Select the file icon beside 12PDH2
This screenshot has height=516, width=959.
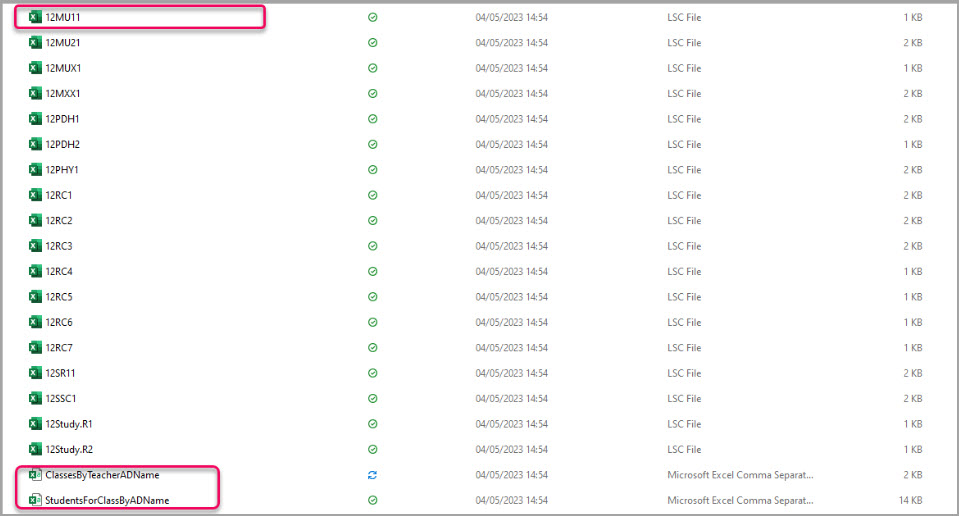(35, 144)
